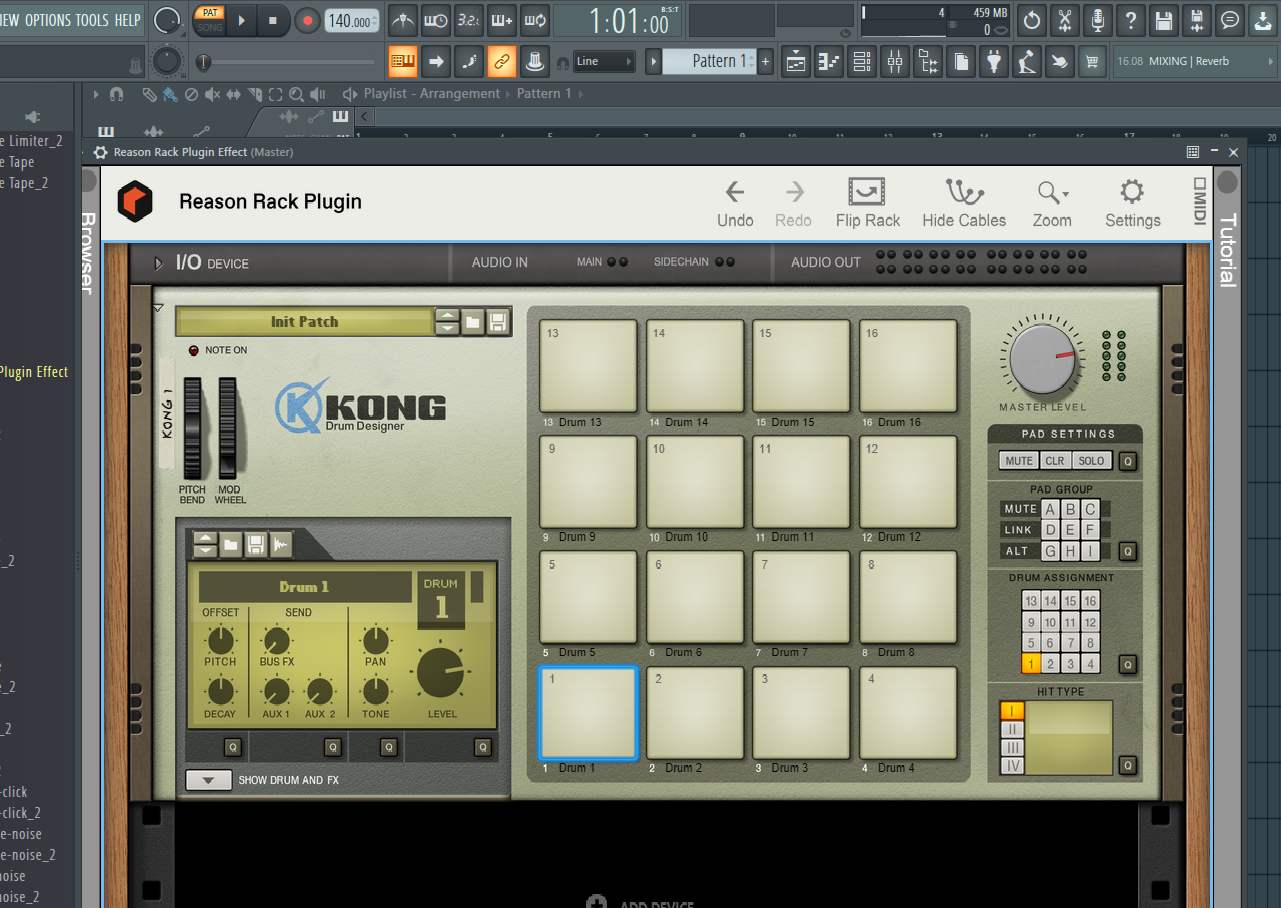Click the stop button in FL transport
This screenshot has width=1281, height=908.
pos(273,20)
